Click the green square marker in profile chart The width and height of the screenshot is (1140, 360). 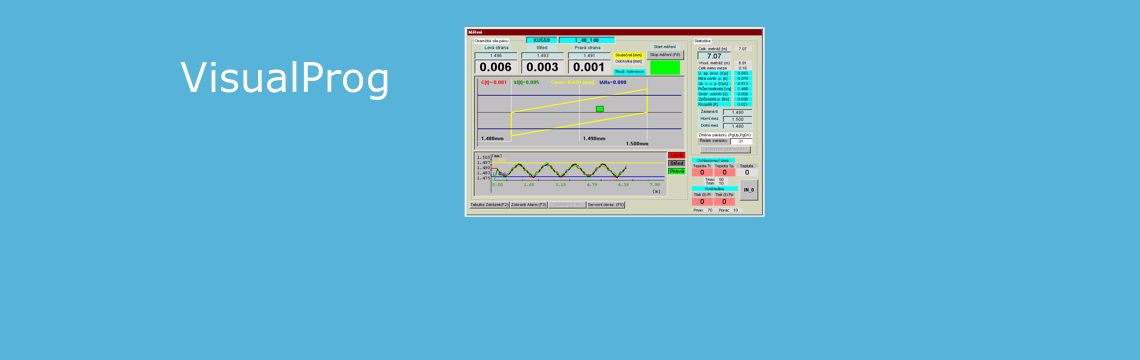tap(600, 109)
